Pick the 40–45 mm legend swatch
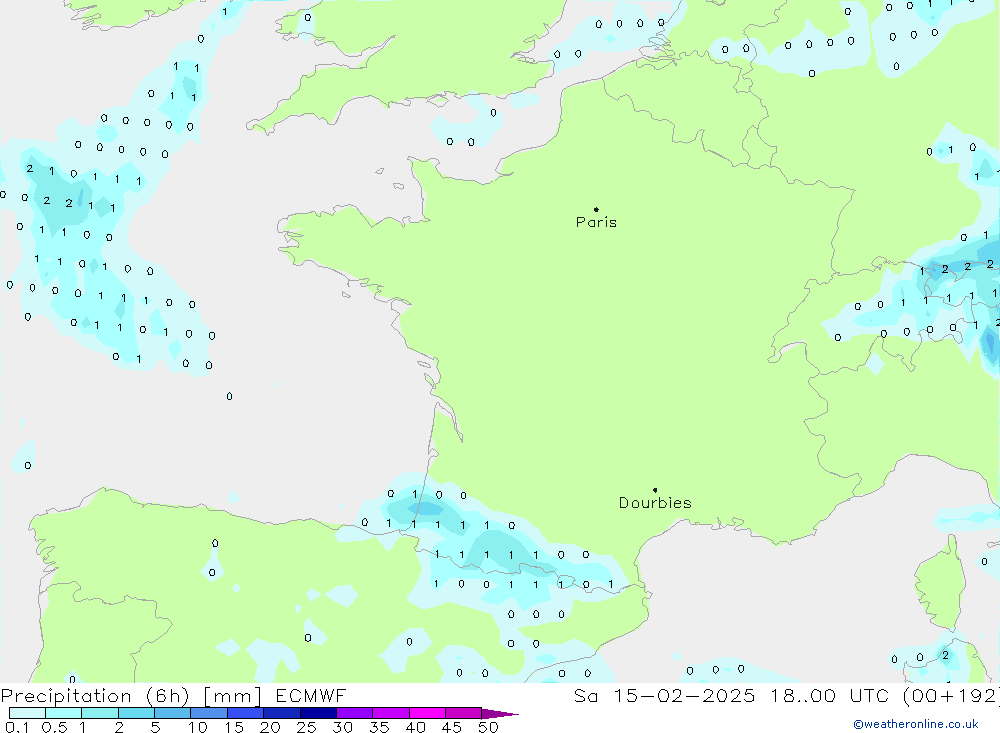1000x733 pixels. point(427,713)
